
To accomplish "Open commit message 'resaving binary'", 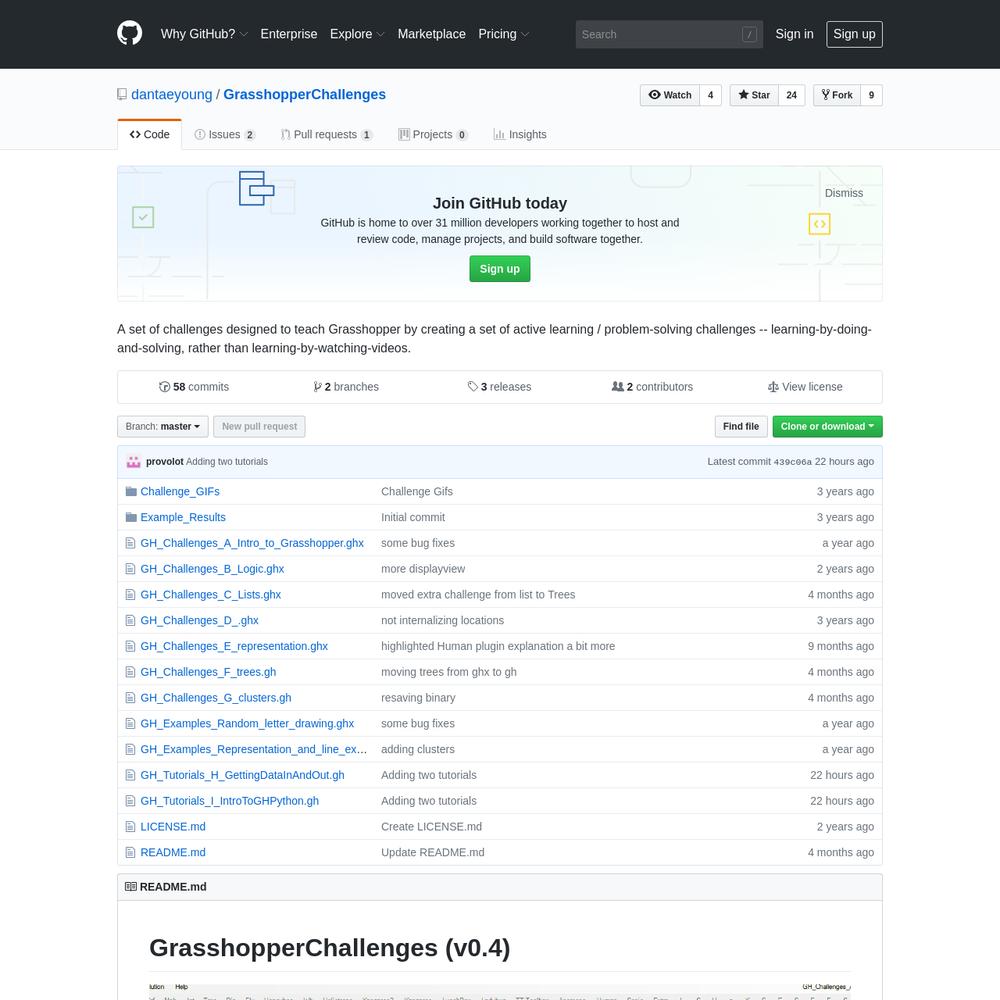I will click(x=418, y=698).
